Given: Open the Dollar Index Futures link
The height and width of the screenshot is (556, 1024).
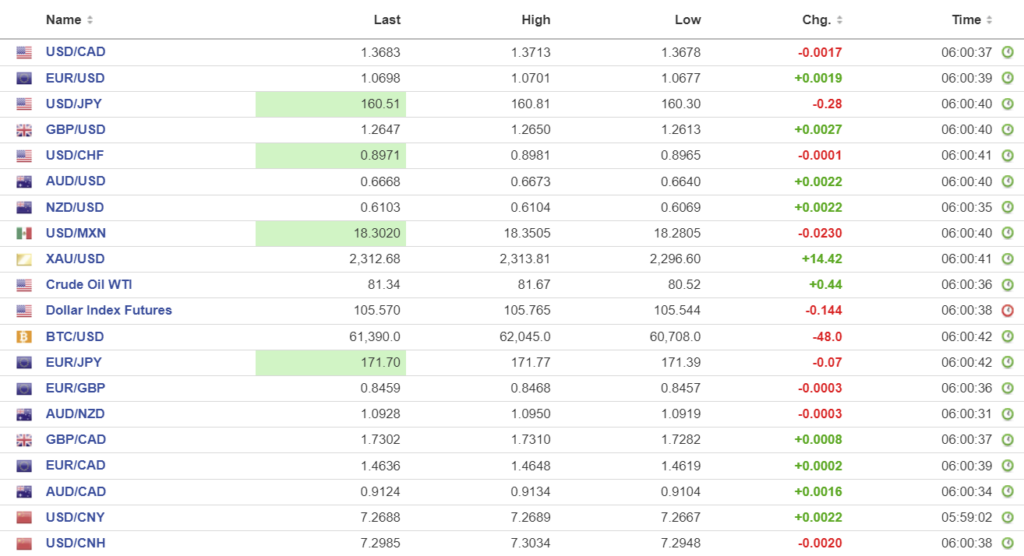Looking at the screenshot, I should click(109, 311).
